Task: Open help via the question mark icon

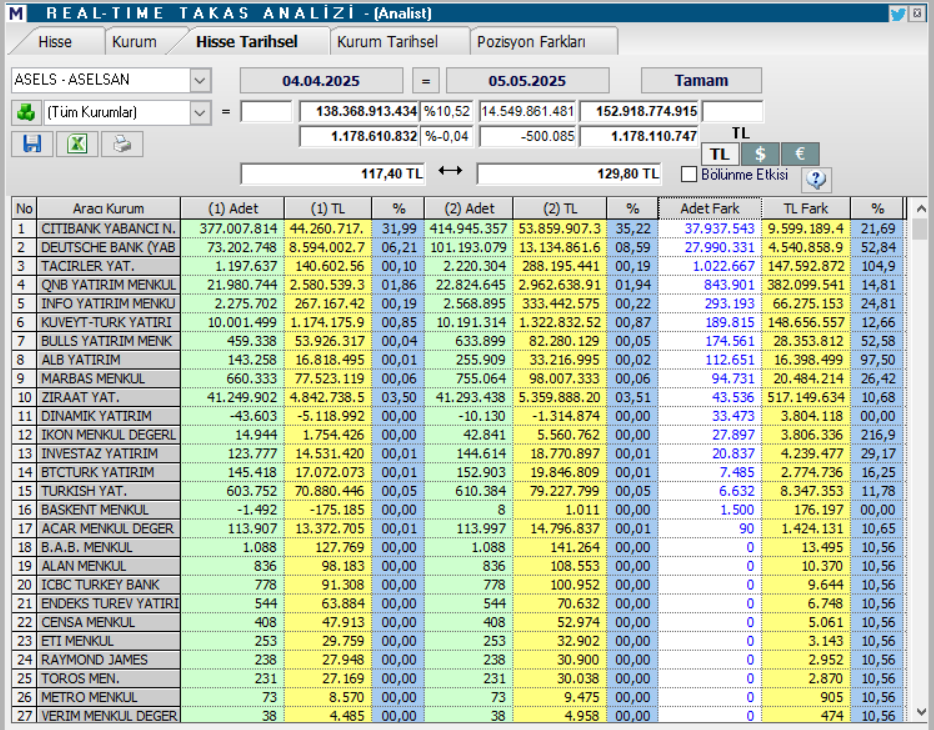Action: 816,179
